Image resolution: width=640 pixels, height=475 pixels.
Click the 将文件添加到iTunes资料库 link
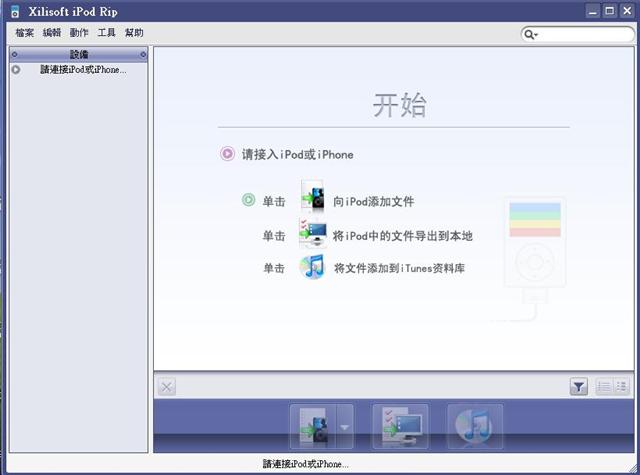(398, 268)
